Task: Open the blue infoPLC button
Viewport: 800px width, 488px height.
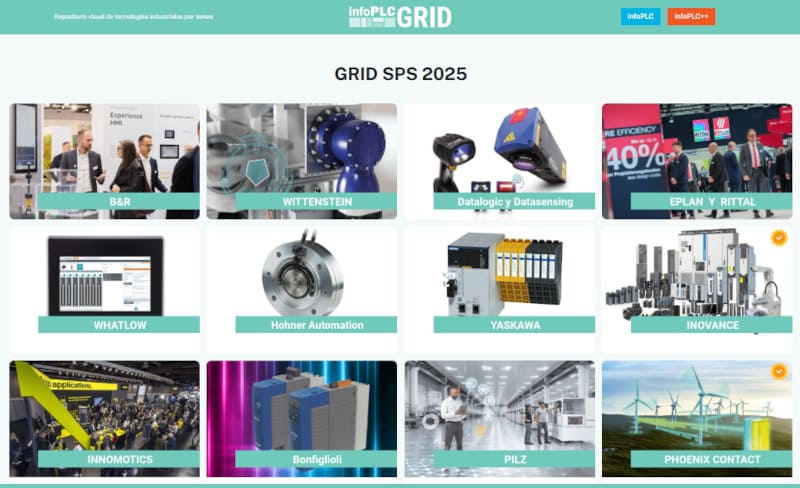Action: (x=640, y=16)
